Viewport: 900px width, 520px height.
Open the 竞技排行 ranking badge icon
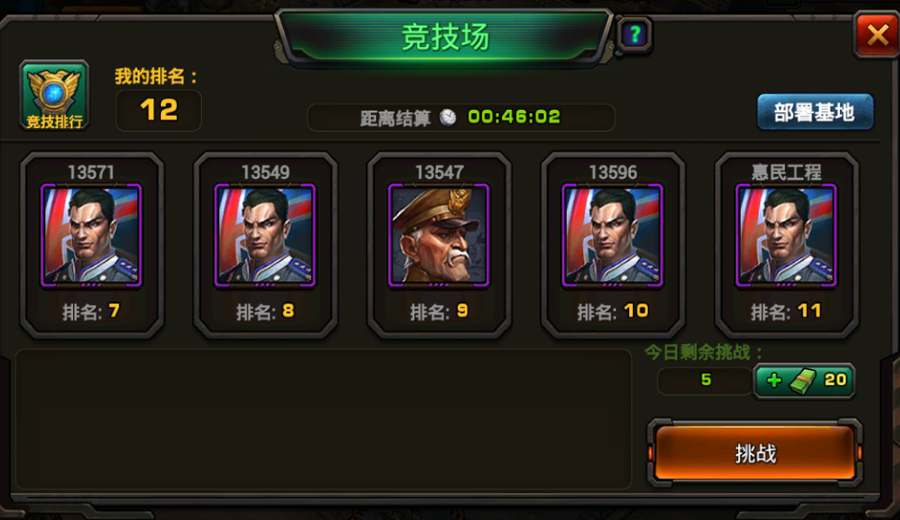pos(55,96)
